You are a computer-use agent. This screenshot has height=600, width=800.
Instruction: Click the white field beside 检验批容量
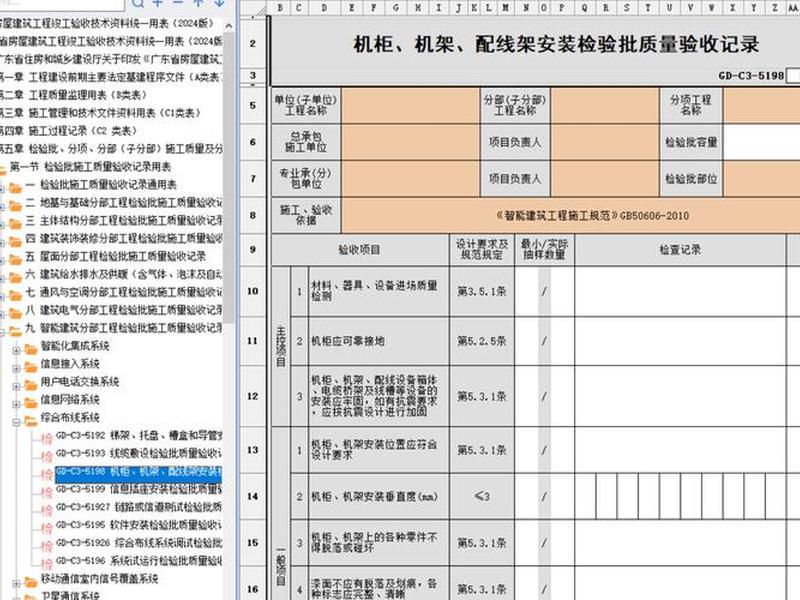[762, 142]
